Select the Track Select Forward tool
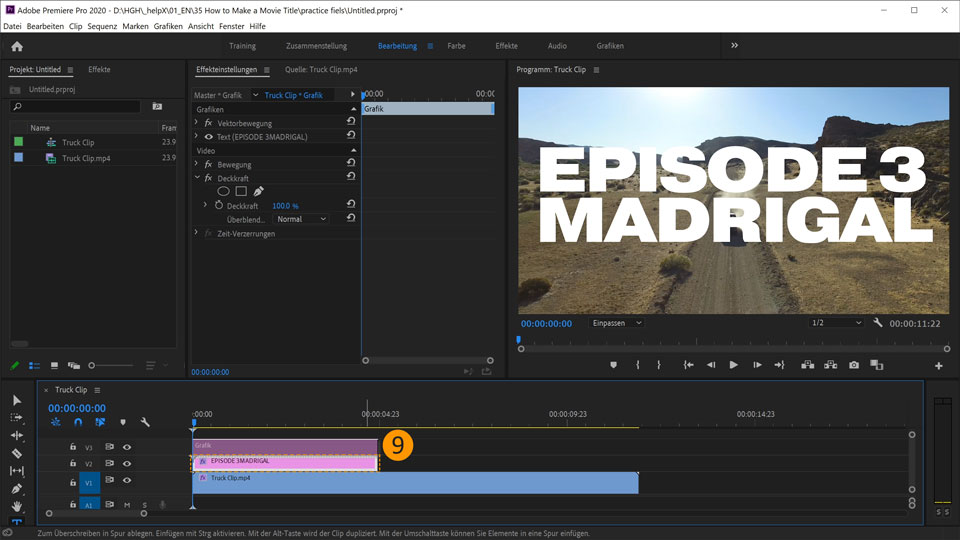The height and width of the screenshot is (540, 960). pos(17,418)
